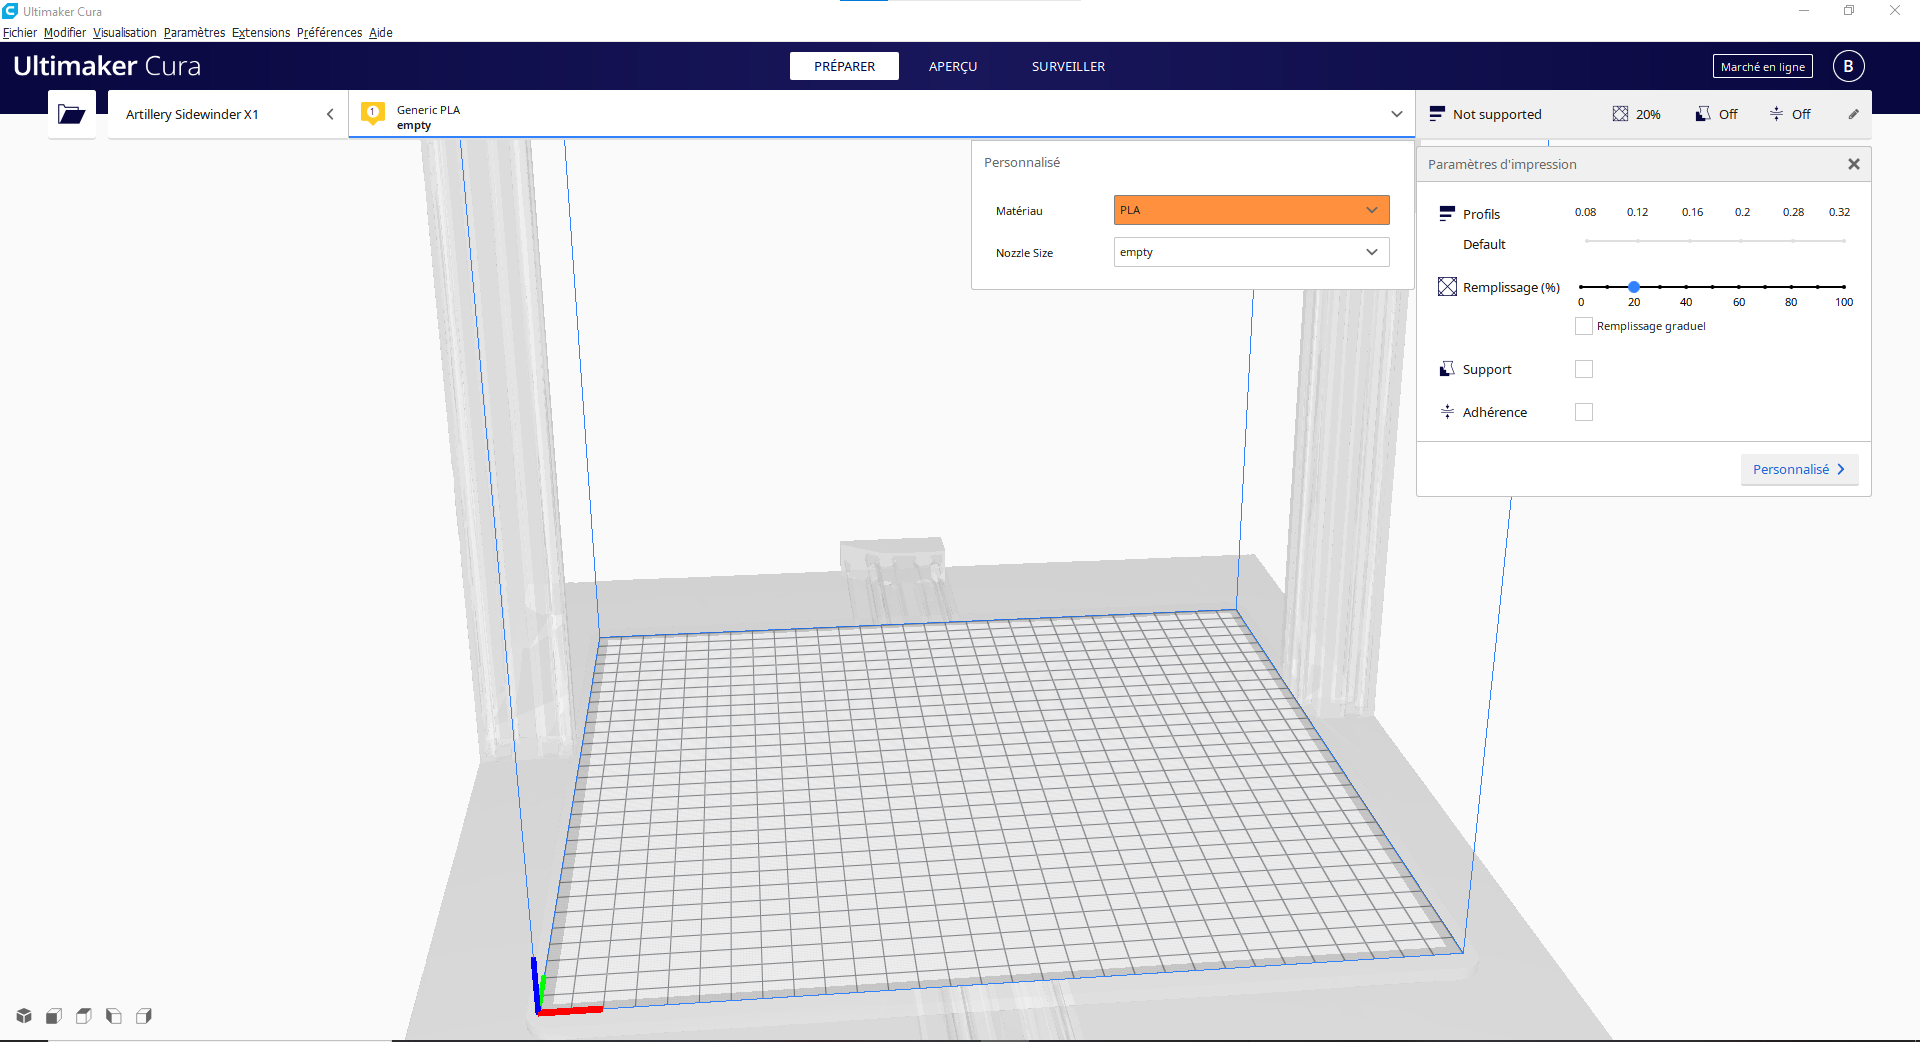Switch to top view camera icon
Image resolution: width=1920 pixels, height=1042 pixels.
(84, 1016)
